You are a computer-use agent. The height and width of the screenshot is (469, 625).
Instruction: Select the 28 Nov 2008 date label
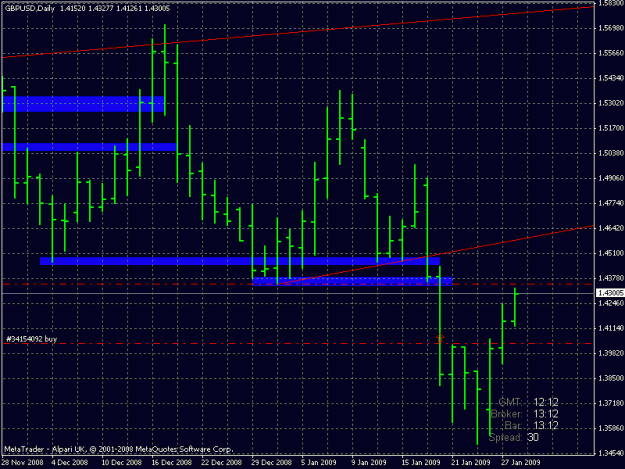[x=22, y=463]
